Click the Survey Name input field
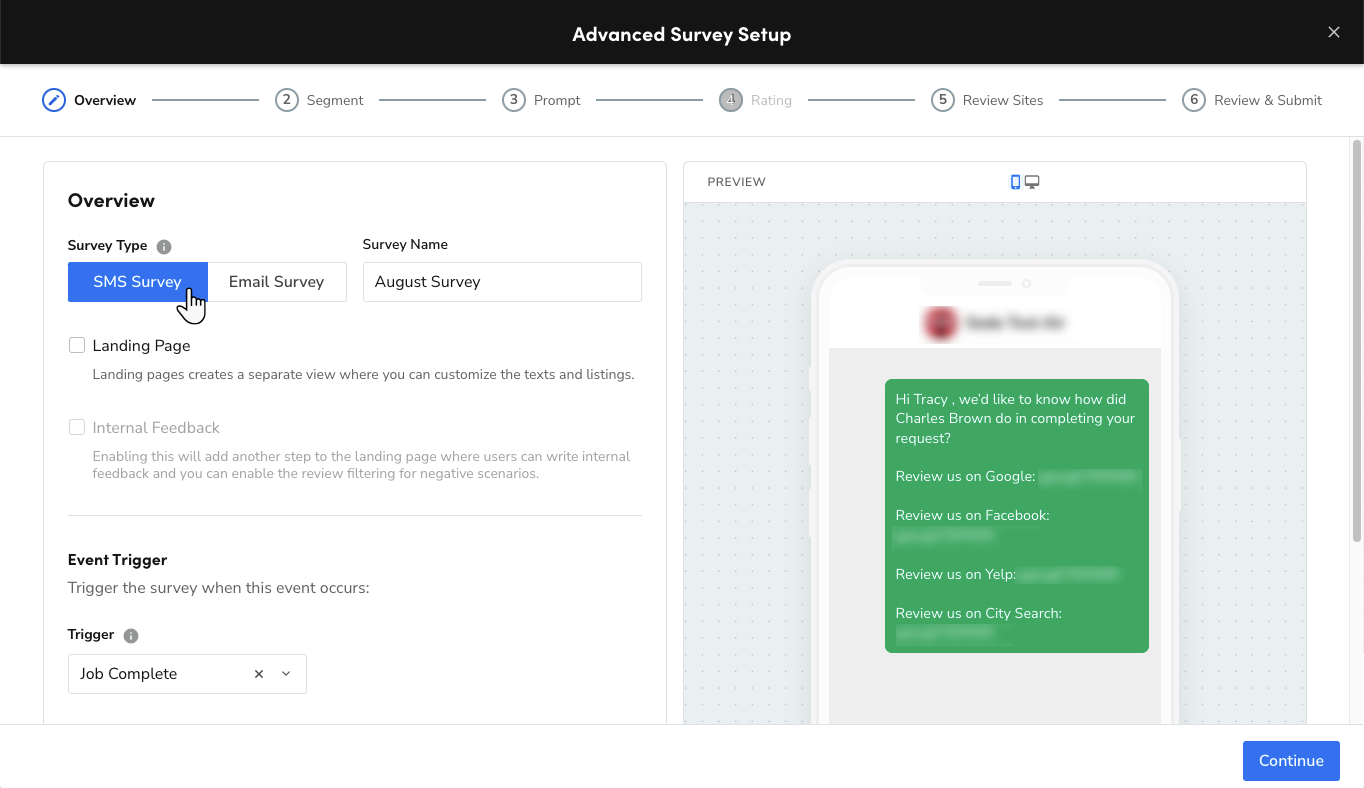1364x788 pixels. pos(502,282)
